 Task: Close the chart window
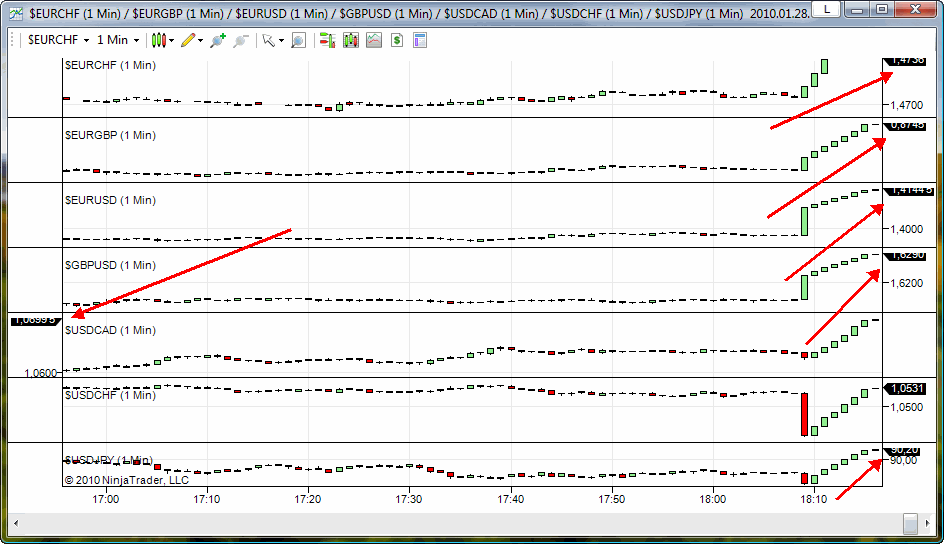(x=916, y=9)
